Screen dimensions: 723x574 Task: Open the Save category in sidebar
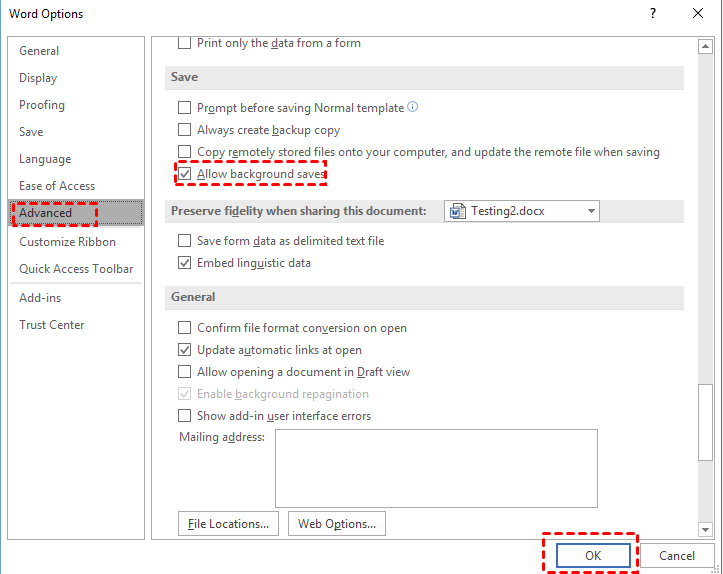point(76,132)
